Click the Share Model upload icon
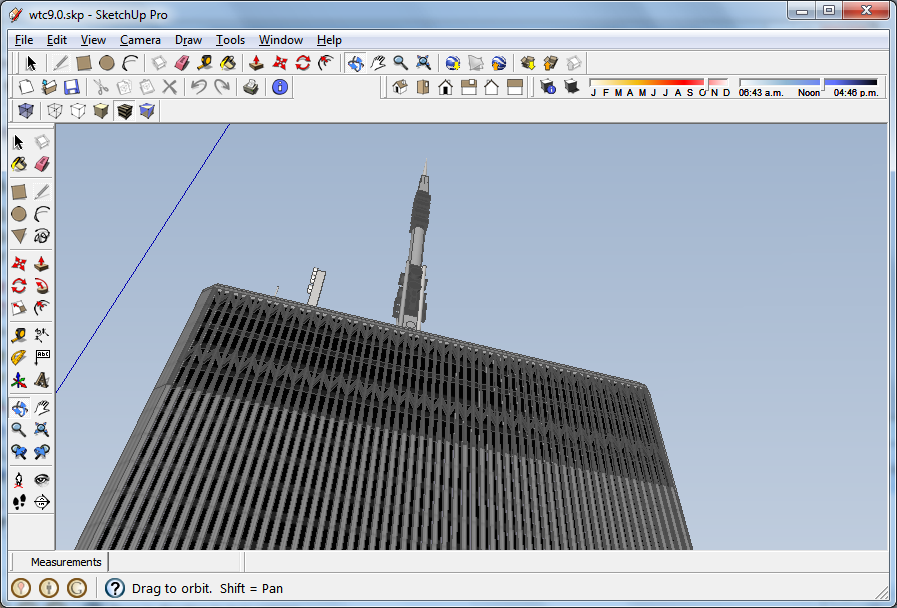The height and width of the screenshot is (608, 897). click(x=550, y=62)
